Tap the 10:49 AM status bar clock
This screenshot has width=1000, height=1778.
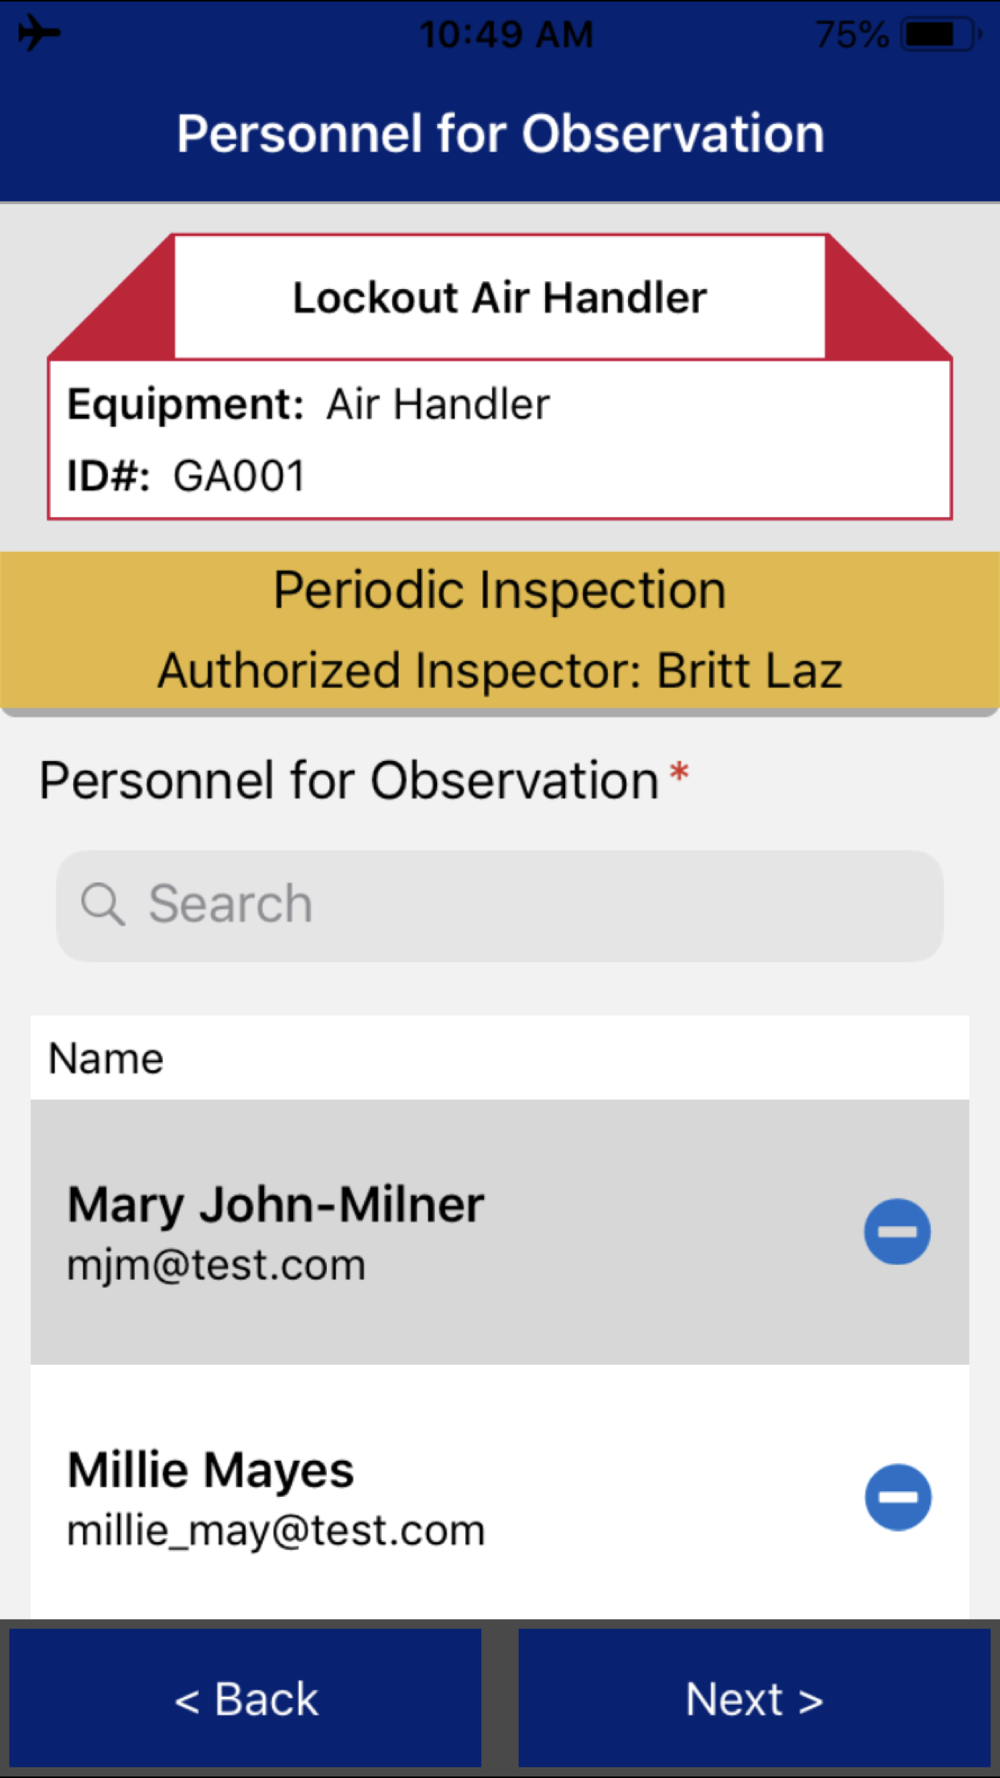pos(506,34)
